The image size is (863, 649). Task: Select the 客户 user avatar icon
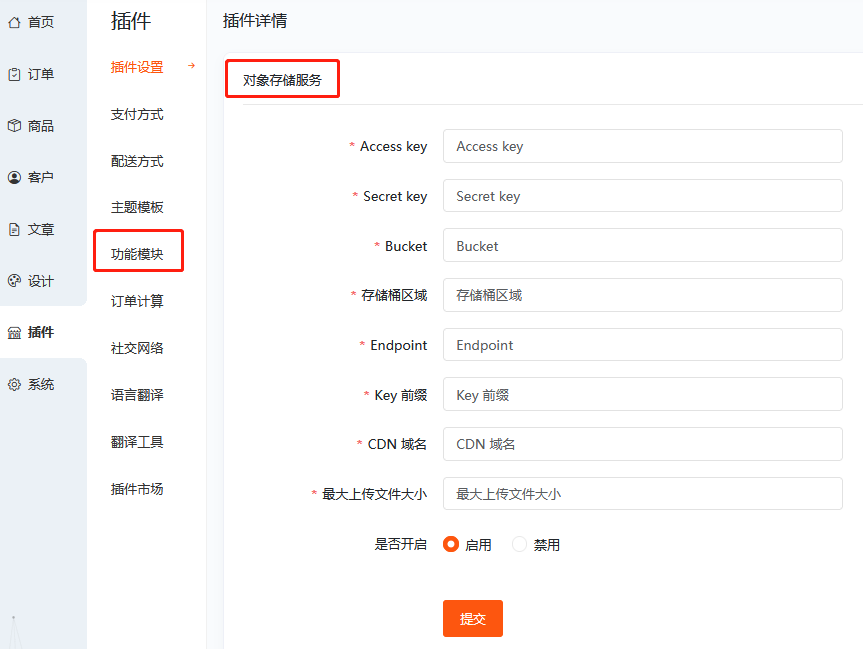click(14, 177)
